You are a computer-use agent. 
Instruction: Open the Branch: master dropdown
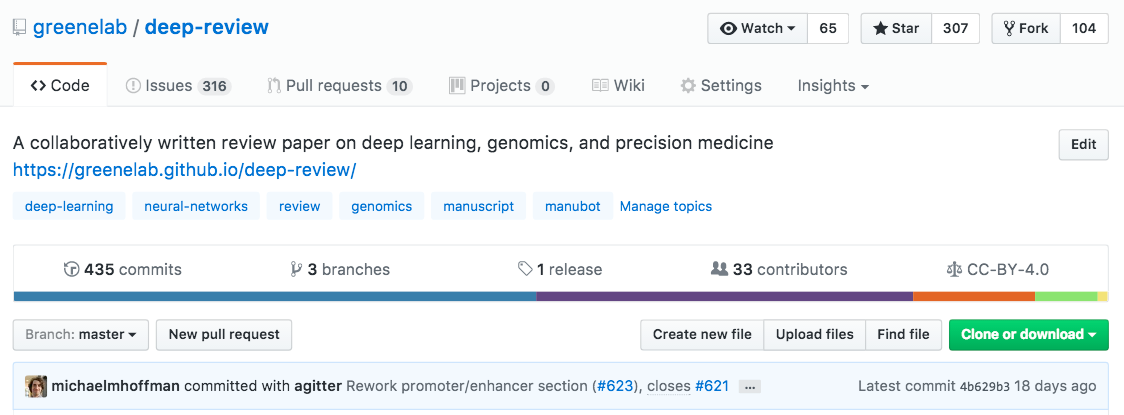coord(81,334)
